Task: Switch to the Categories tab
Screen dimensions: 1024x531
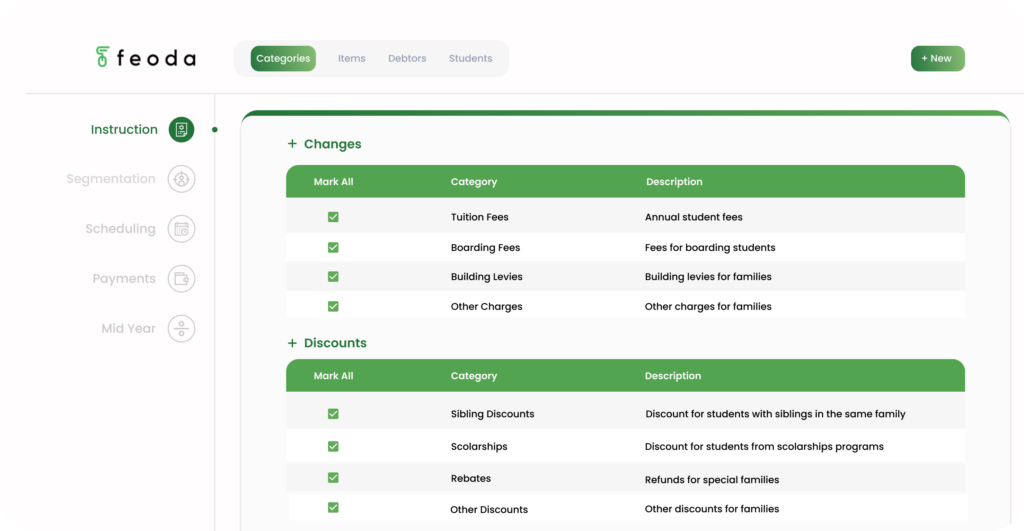Action: [x=283, y=58]
